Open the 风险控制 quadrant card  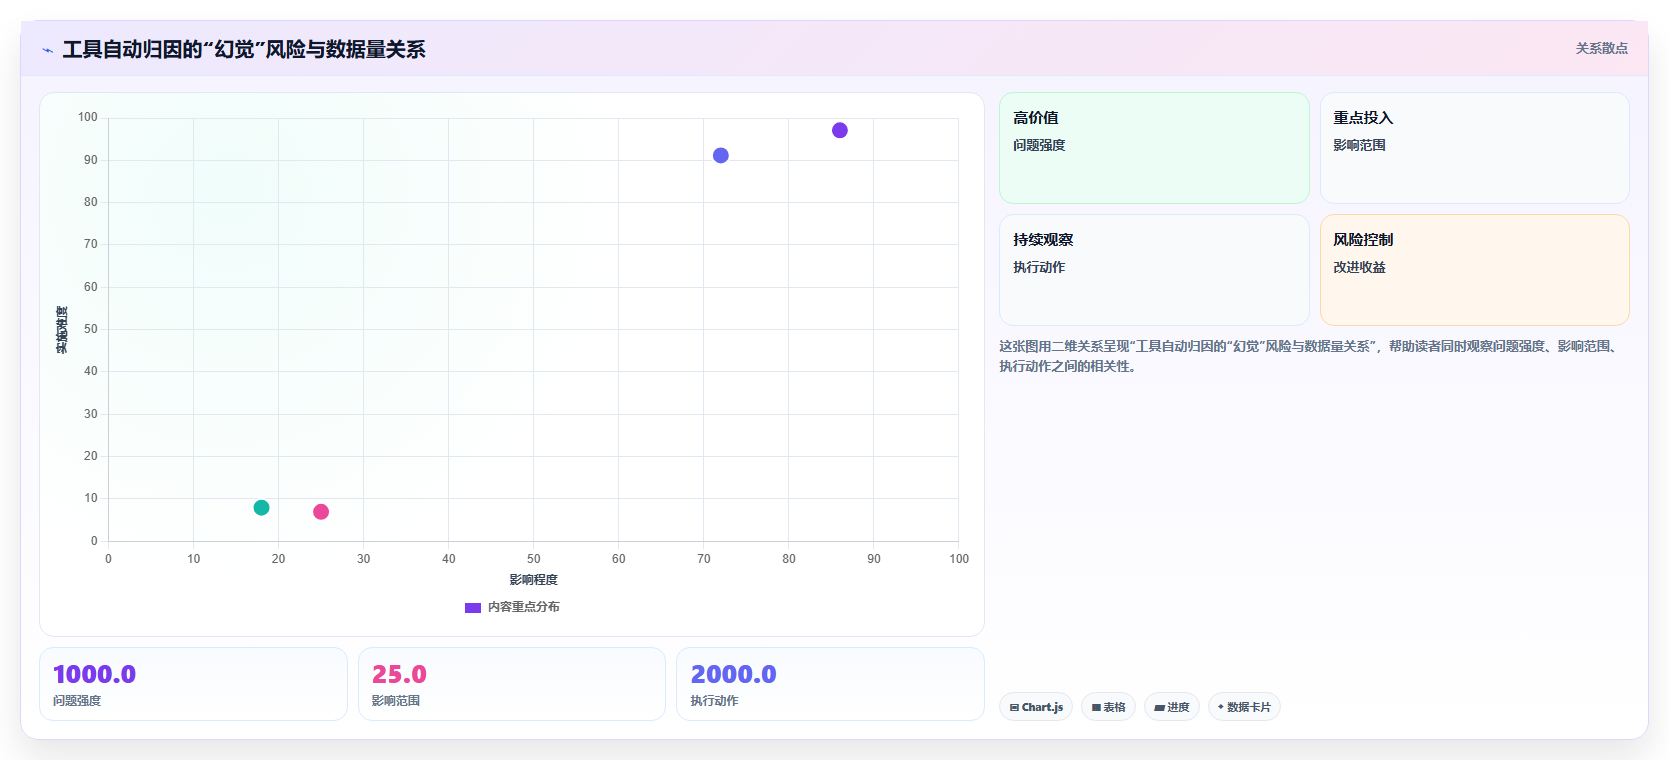1474,270
